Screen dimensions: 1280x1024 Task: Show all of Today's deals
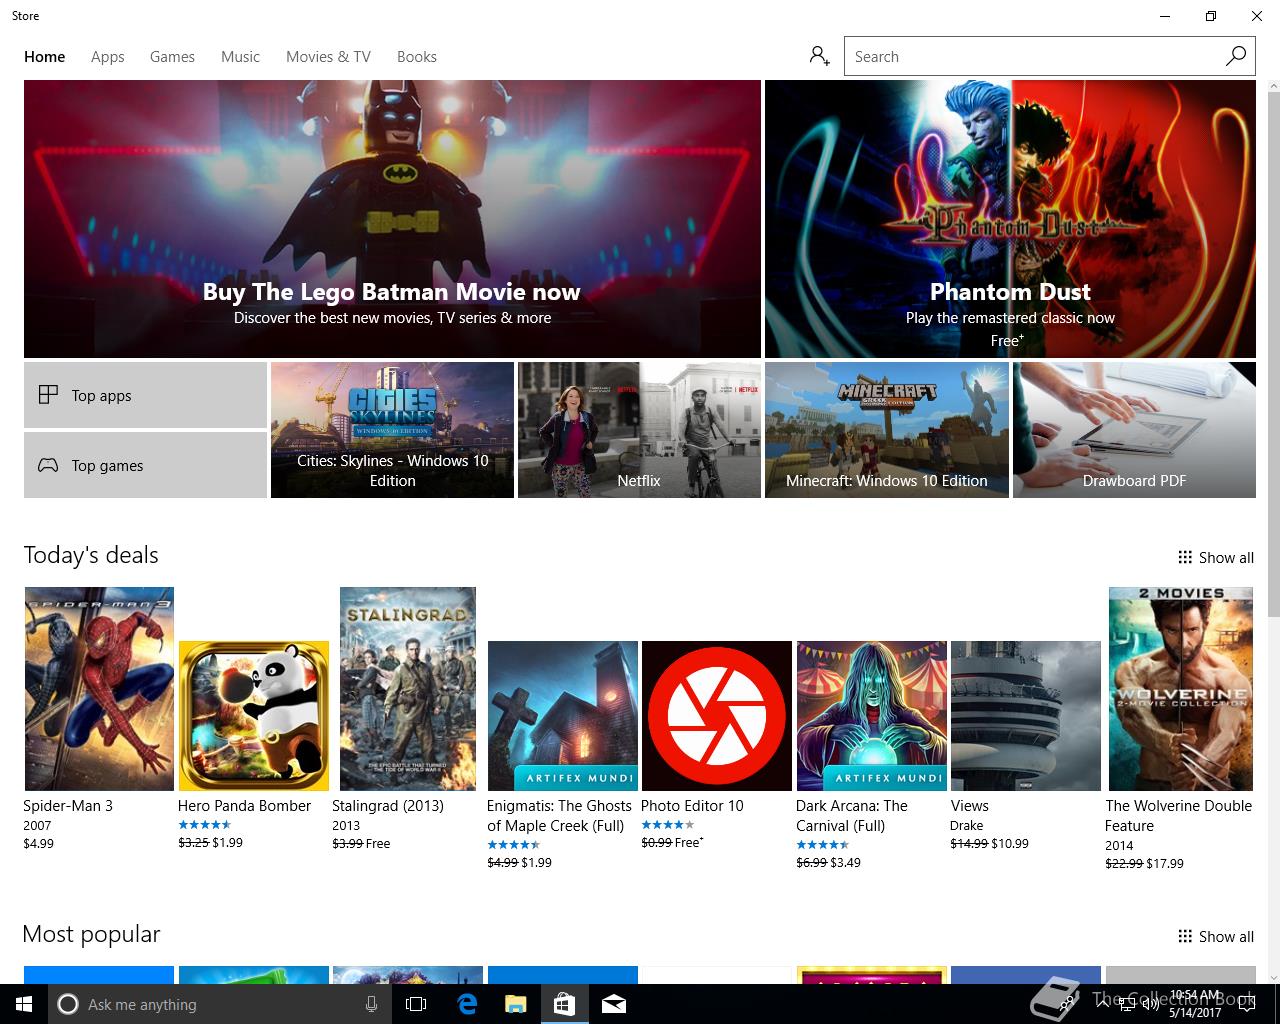pyautogui.click(x=1215, y=558)
